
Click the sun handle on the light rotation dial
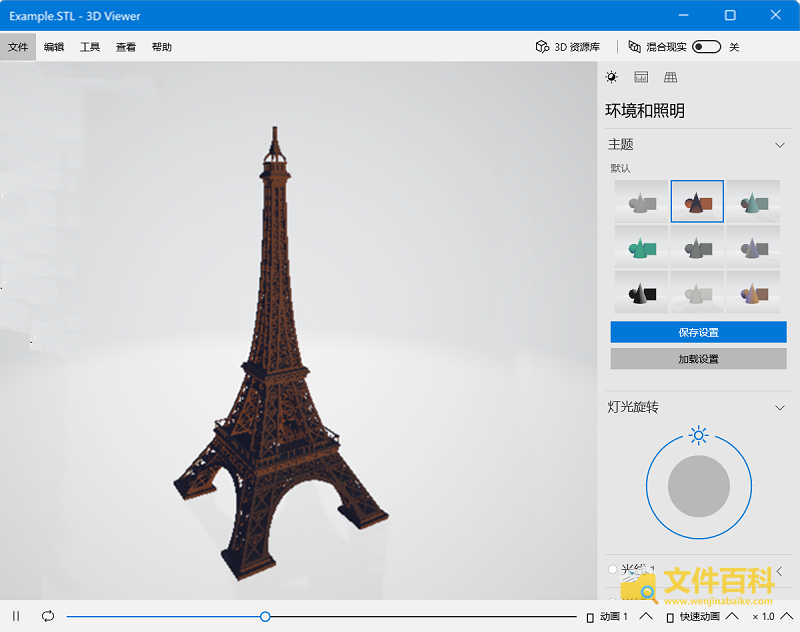coord(698,435)
